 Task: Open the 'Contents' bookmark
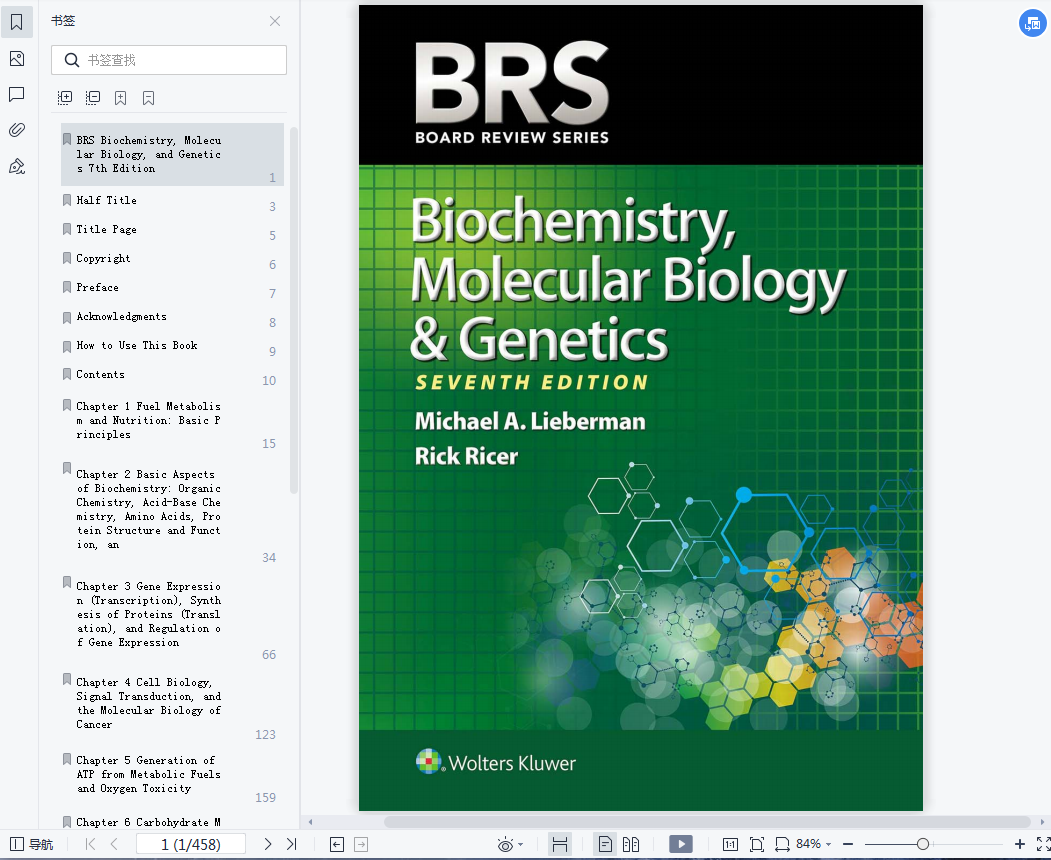pyautogui.click(x=101, y=374)
